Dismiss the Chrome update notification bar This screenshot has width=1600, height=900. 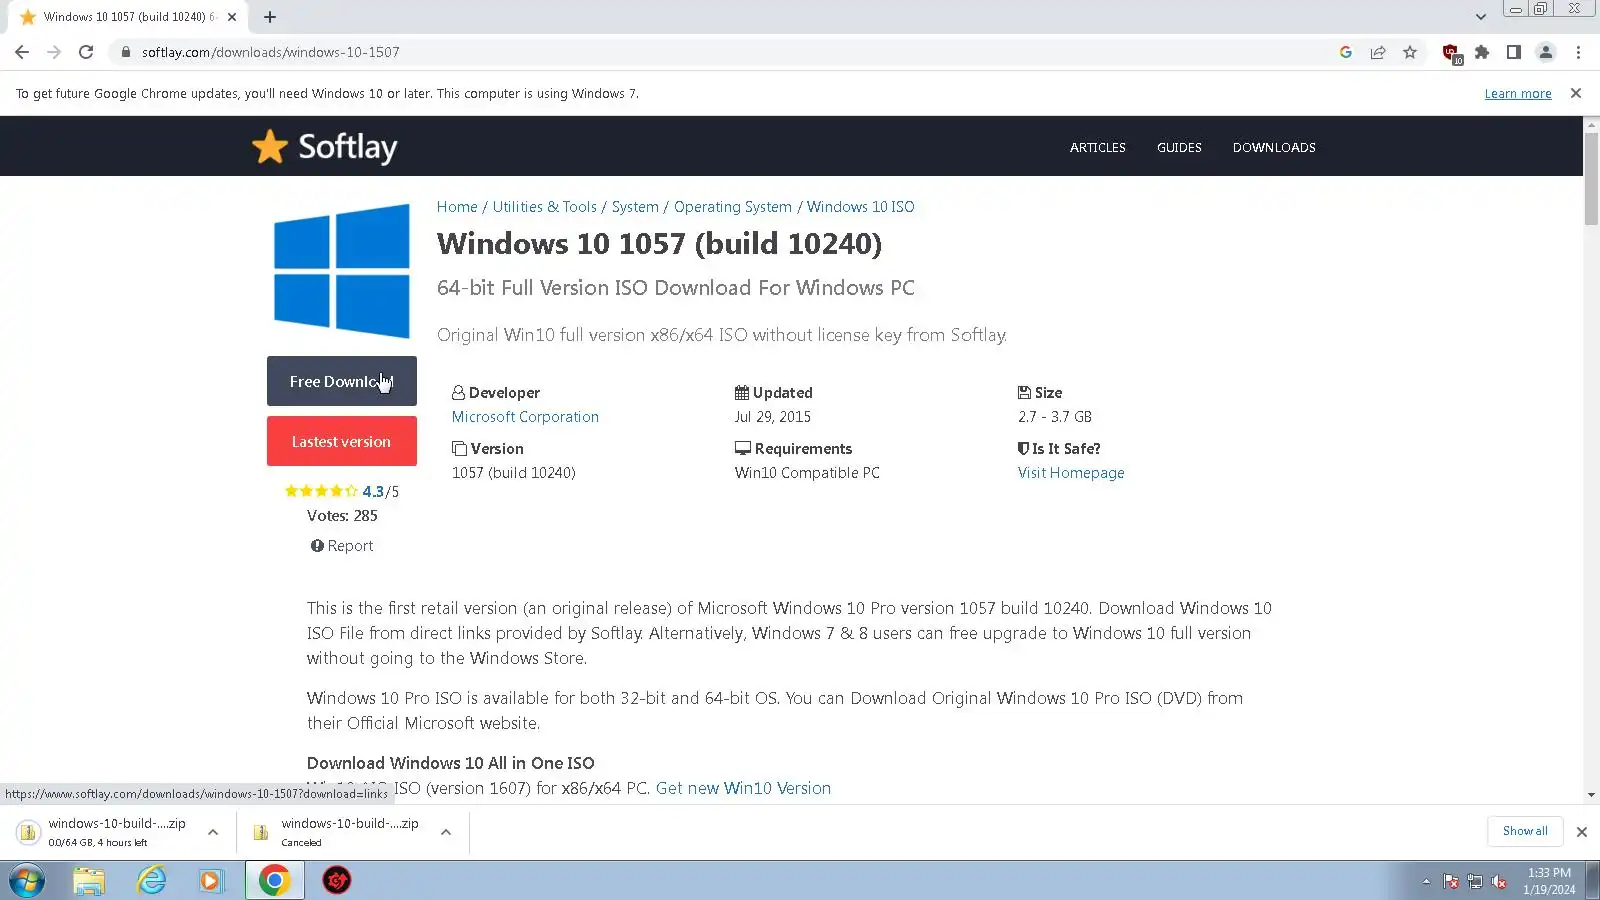[x=1576, y=93]
